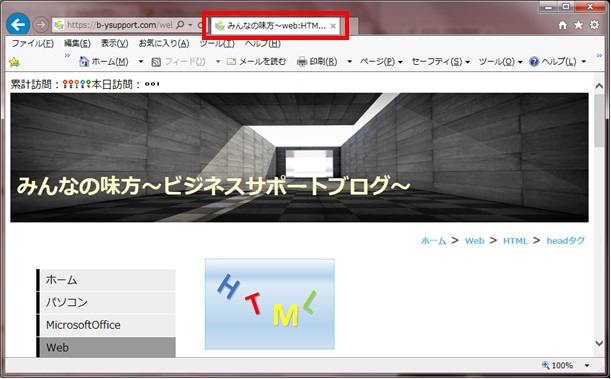Minimize the browser window
Screen dimensions: 611x379
(549, 7)
